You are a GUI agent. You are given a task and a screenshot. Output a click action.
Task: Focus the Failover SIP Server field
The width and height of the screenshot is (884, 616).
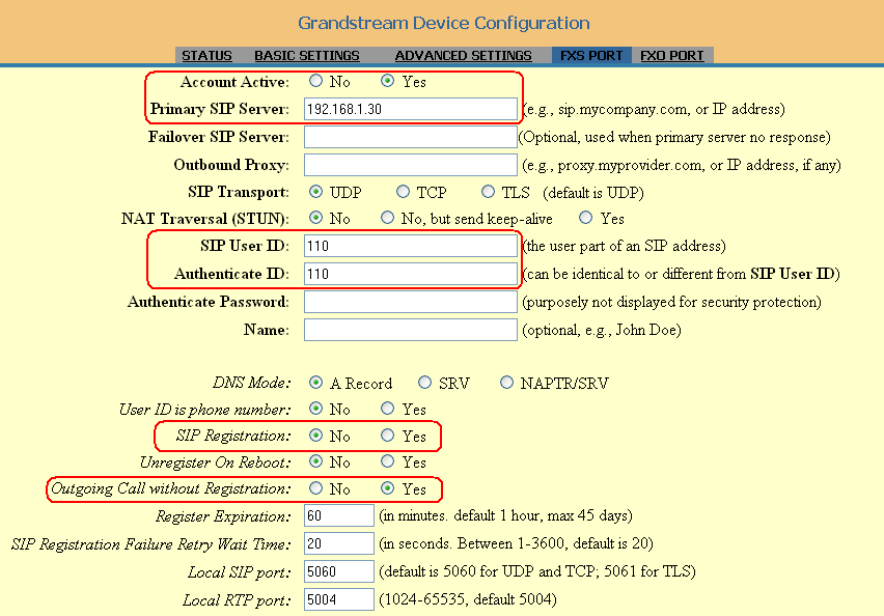click(410, 137)
